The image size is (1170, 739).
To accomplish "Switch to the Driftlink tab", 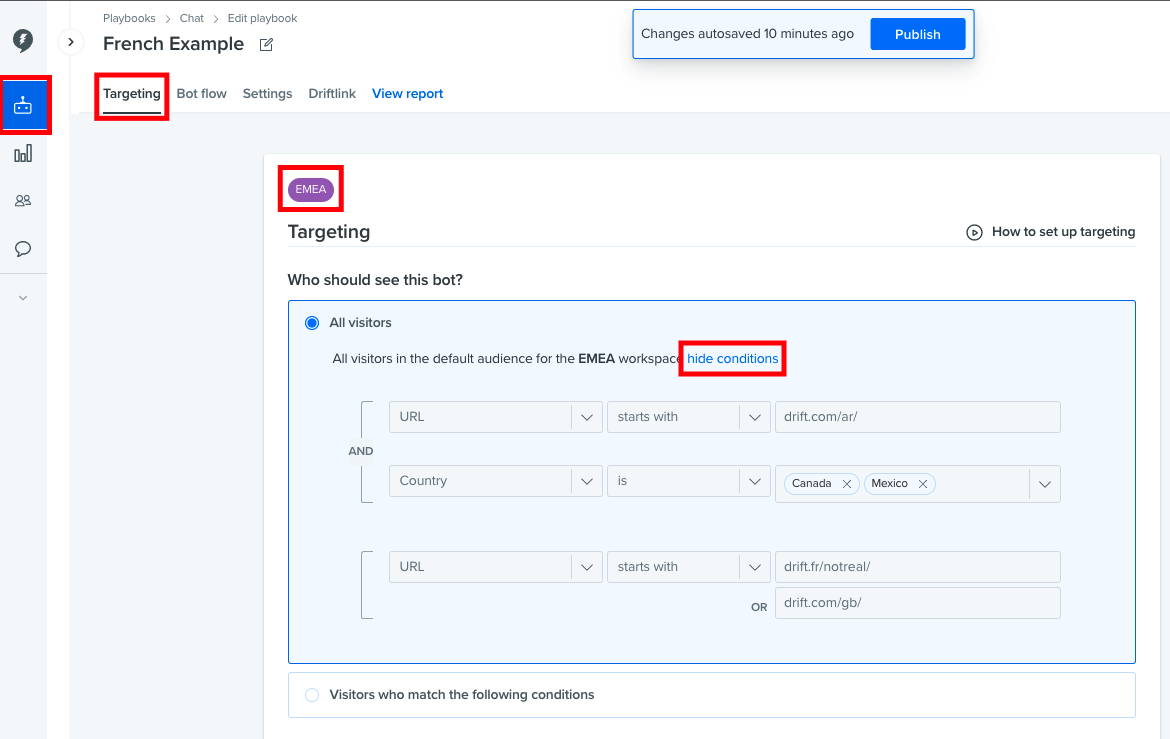I will pyautogui.click(x=332, y=94).
